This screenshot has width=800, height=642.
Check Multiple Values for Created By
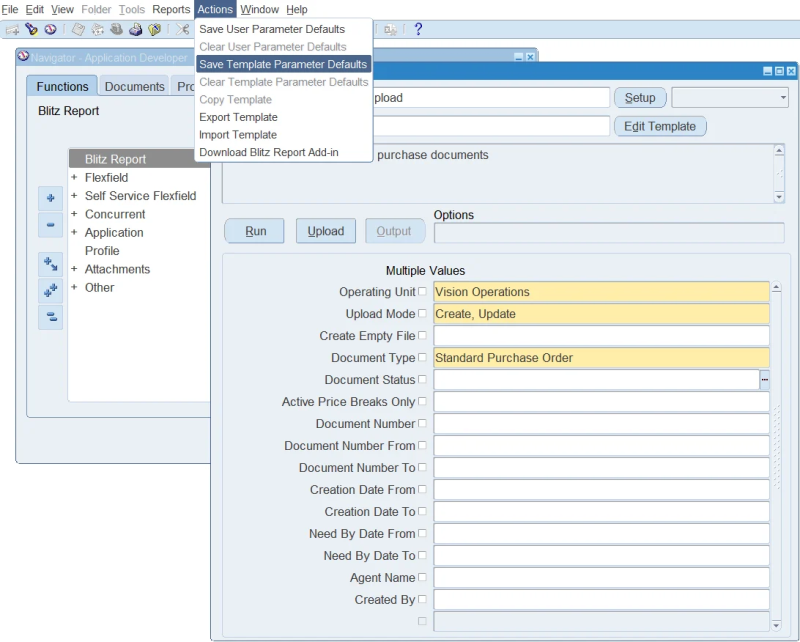[422, 599]
